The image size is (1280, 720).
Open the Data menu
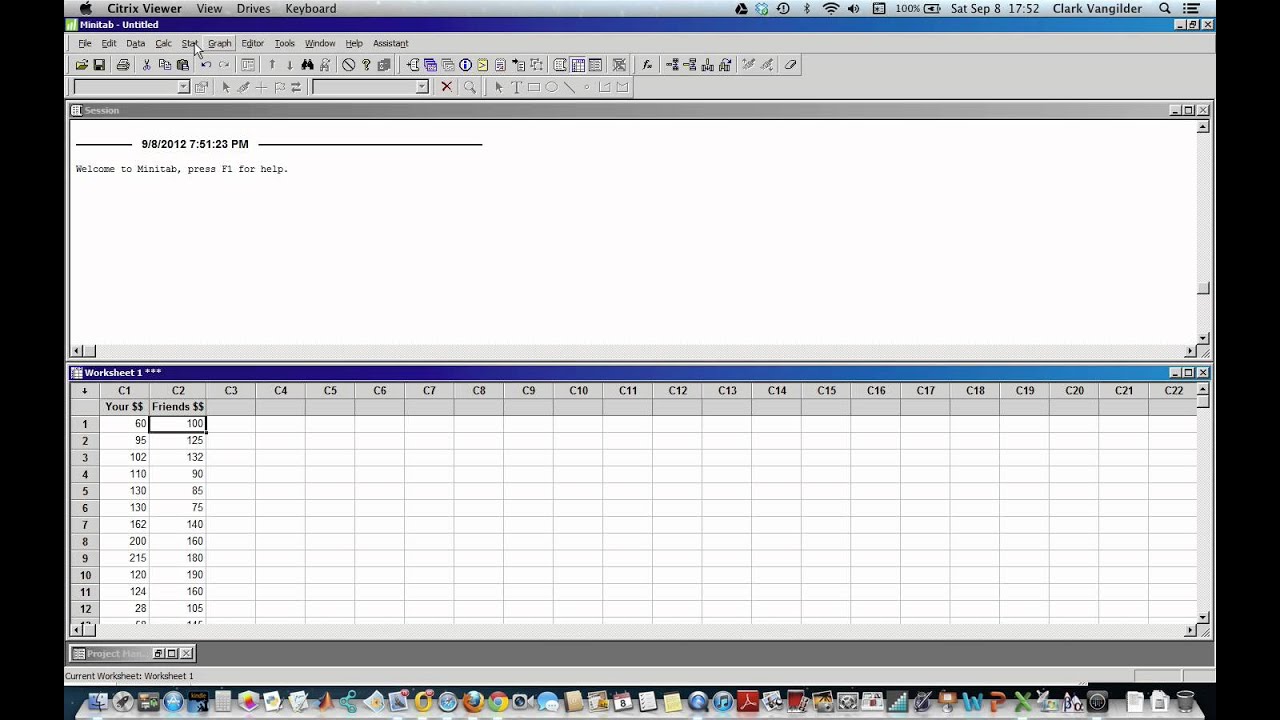pos(135,43)
